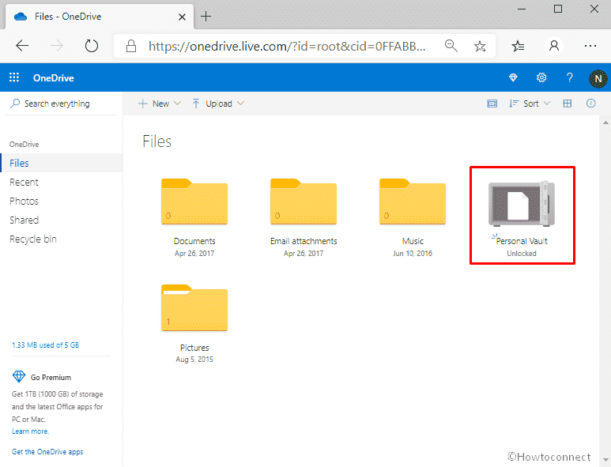Click the Jun 10, 2016 date text
Viewport: 611px width, 467px height.
pyautogui.click(x=413, y=253)
